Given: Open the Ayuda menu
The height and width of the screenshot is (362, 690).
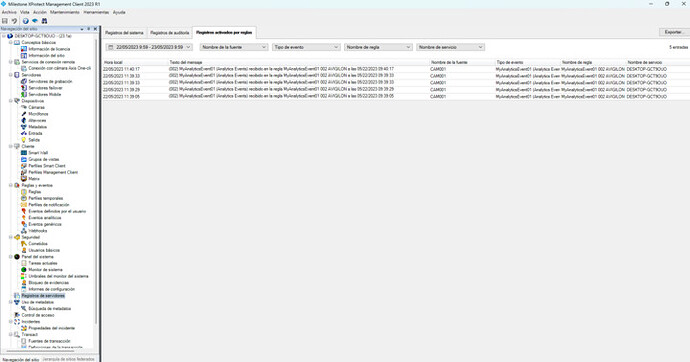Looking at the screenshot, I should point(119,12).
